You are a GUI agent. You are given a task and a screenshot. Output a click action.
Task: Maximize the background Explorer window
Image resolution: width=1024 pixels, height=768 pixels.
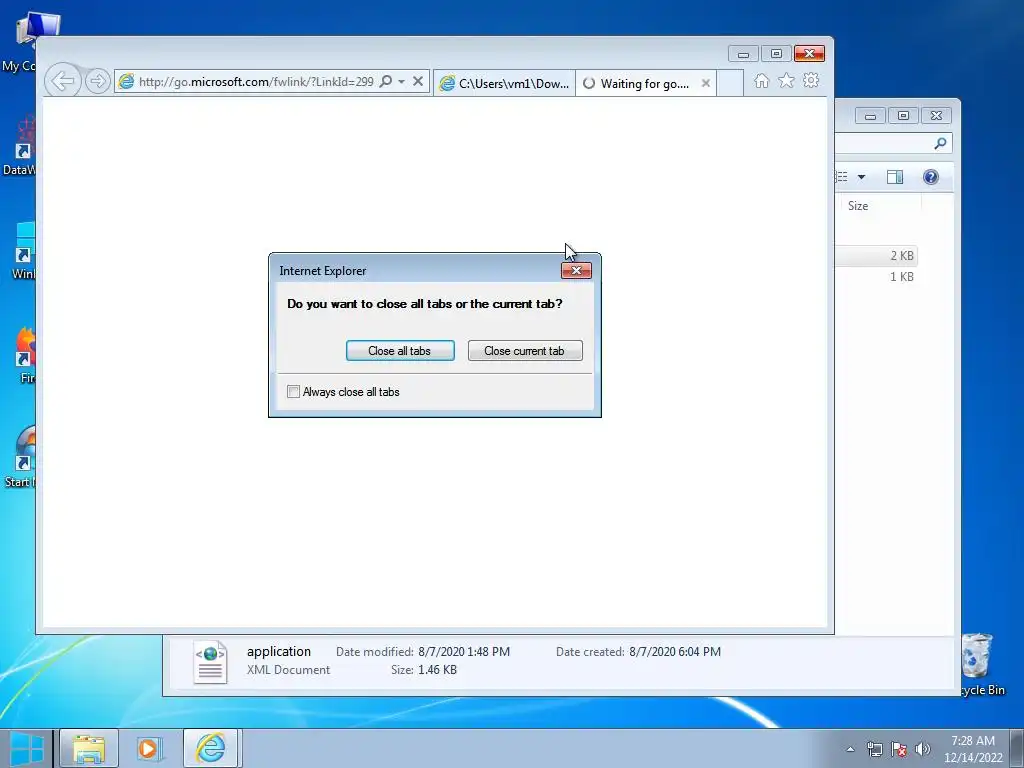tap(903, 116)
